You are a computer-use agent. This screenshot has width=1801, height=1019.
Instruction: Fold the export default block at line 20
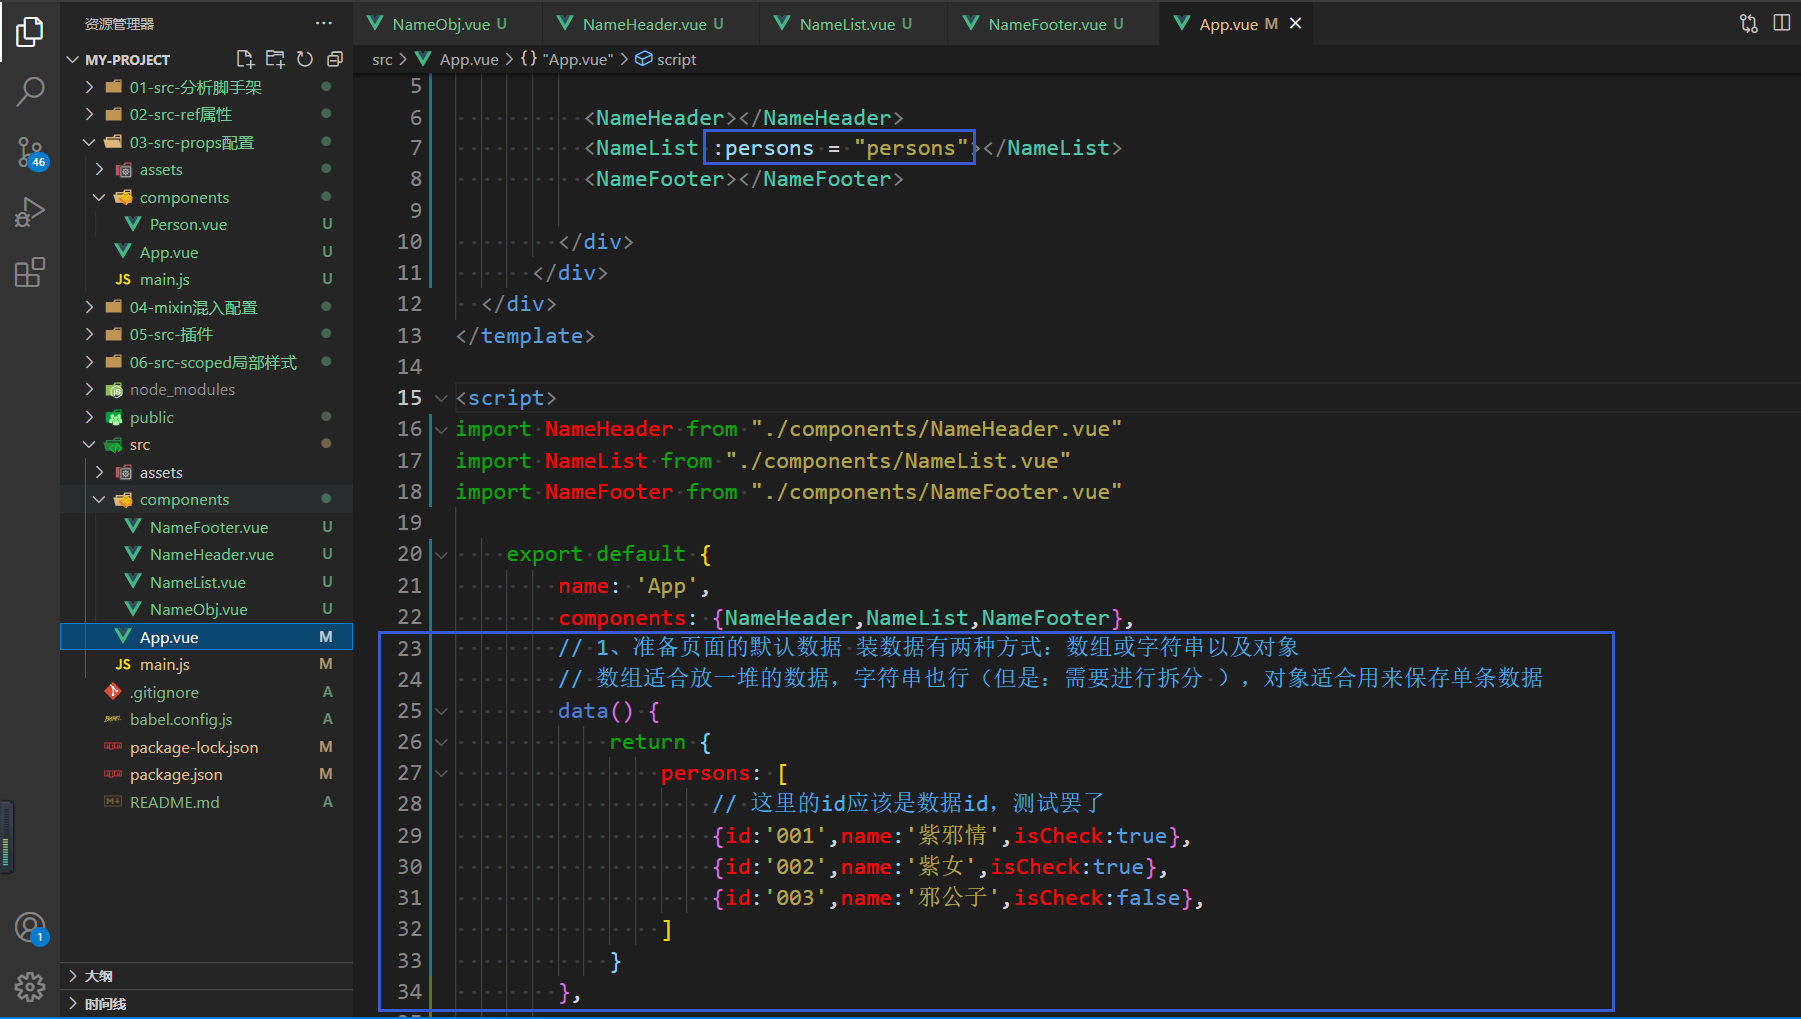[x=441, y=554]
